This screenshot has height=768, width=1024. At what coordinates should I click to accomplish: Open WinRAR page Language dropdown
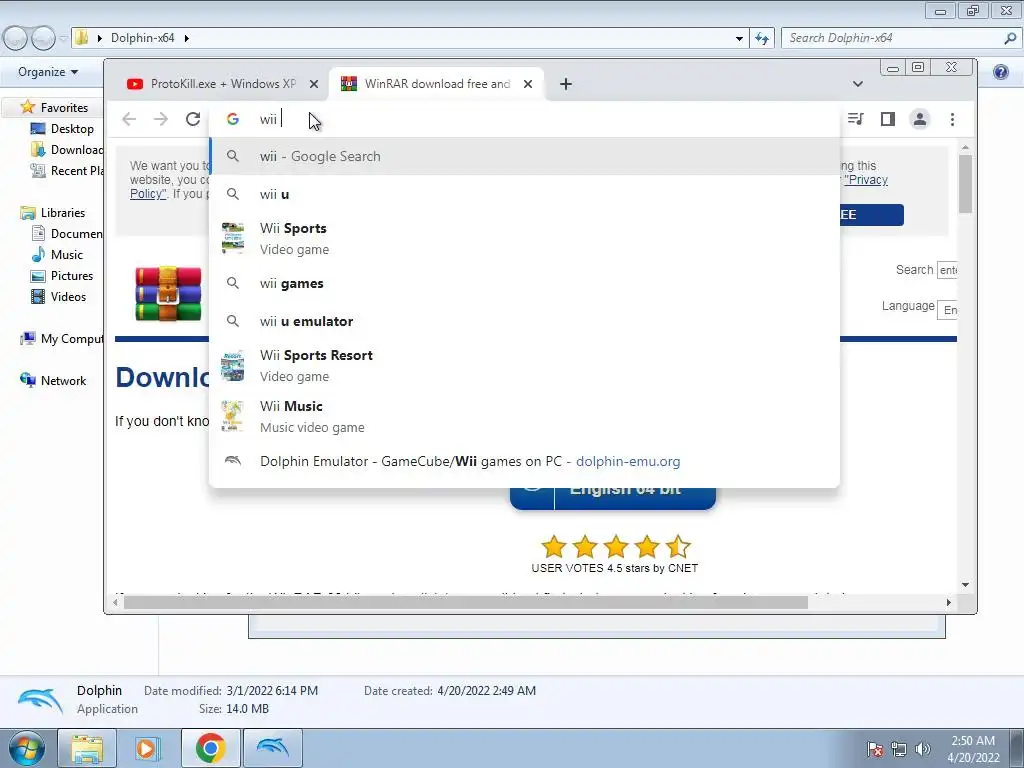coord(948,310)
